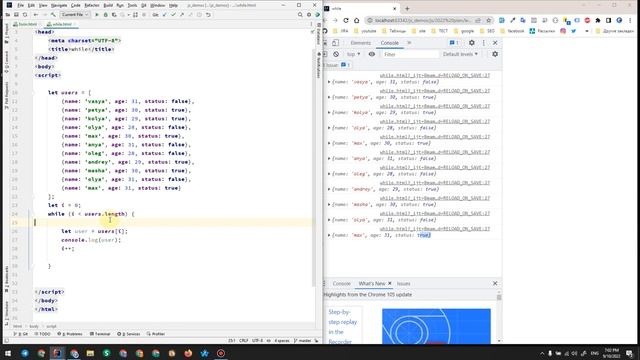The image size is (640, 360).
Task: Expand the 'andrey' object in the console
Action: pyautogui.click(x=329, y=189)
